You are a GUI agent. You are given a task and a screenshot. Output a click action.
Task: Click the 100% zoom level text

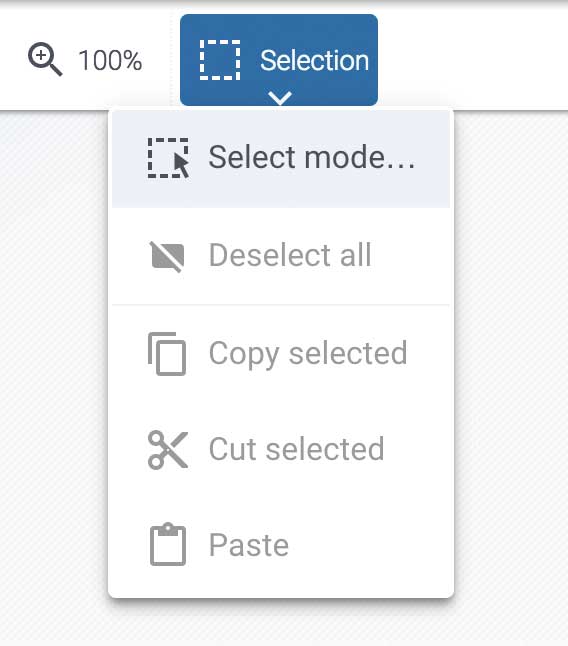tap(110, 61)
